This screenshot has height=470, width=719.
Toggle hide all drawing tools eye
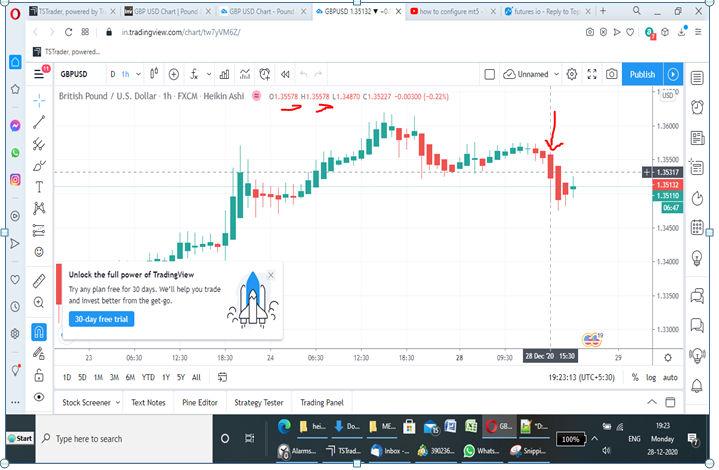(x=39, y=397)
